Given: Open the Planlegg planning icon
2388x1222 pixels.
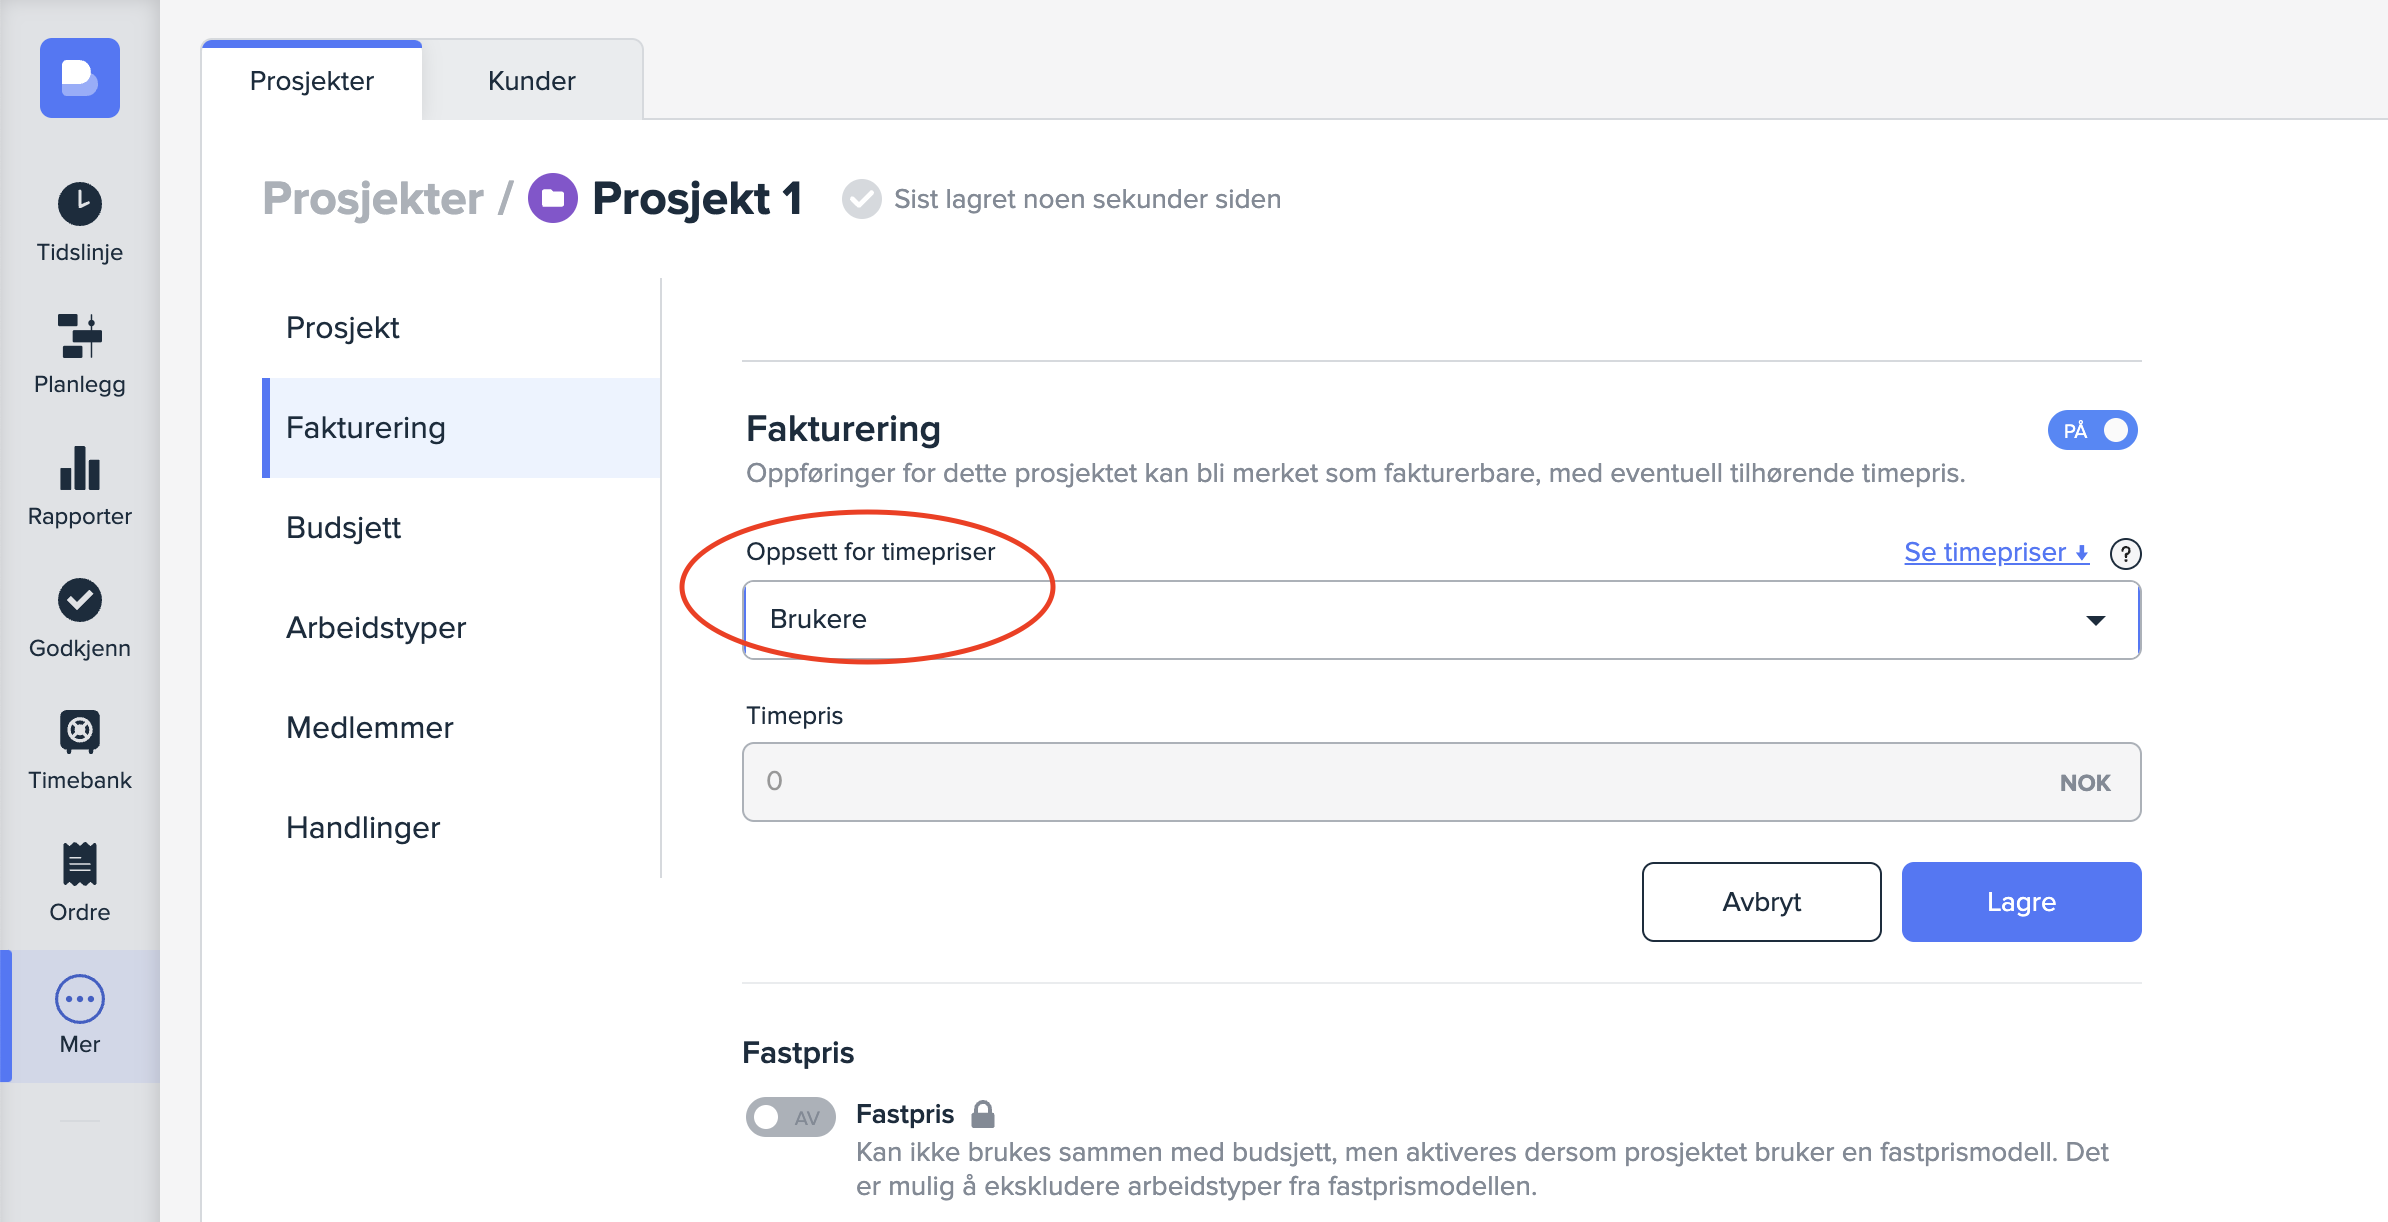Looking at the screenshot, I should 80,336.
